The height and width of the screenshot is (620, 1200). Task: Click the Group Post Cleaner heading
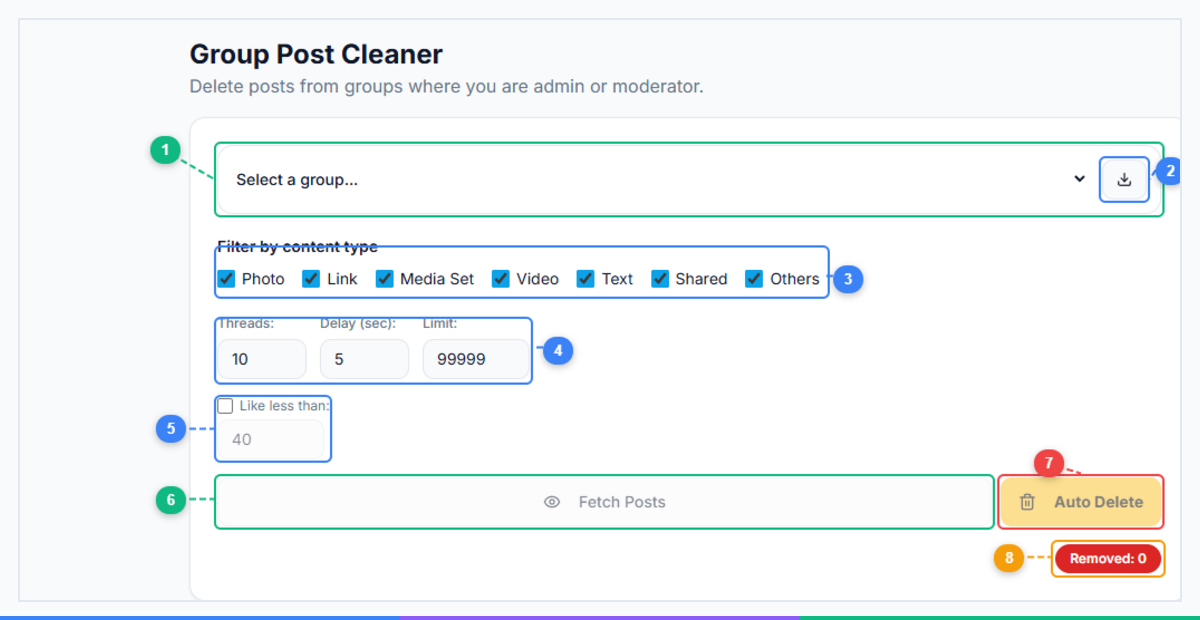pyautogui.click(x=316, y=54)
